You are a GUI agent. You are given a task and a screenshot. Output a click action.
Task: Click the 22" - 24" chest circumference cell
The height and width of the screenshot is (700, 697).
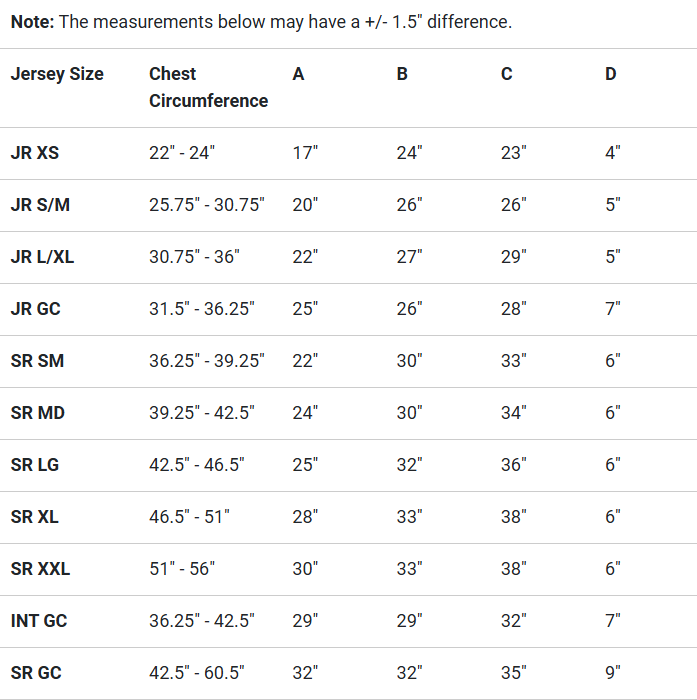tap(182, 153)
